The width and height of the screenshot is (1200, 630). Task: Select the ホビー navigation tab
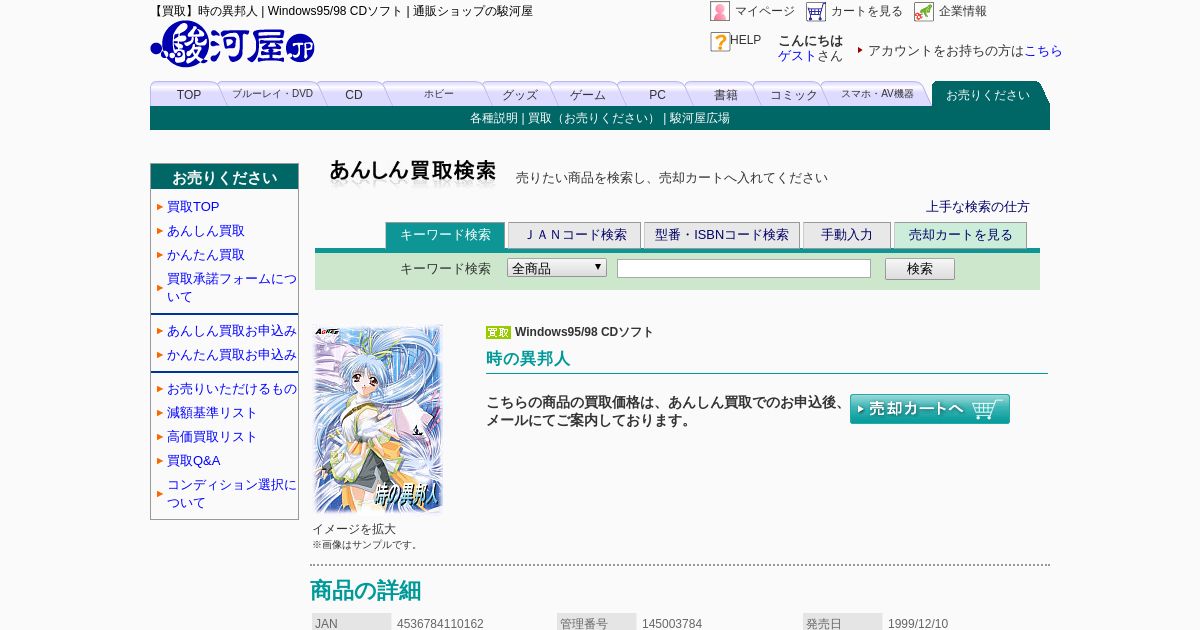click(438, 94)
